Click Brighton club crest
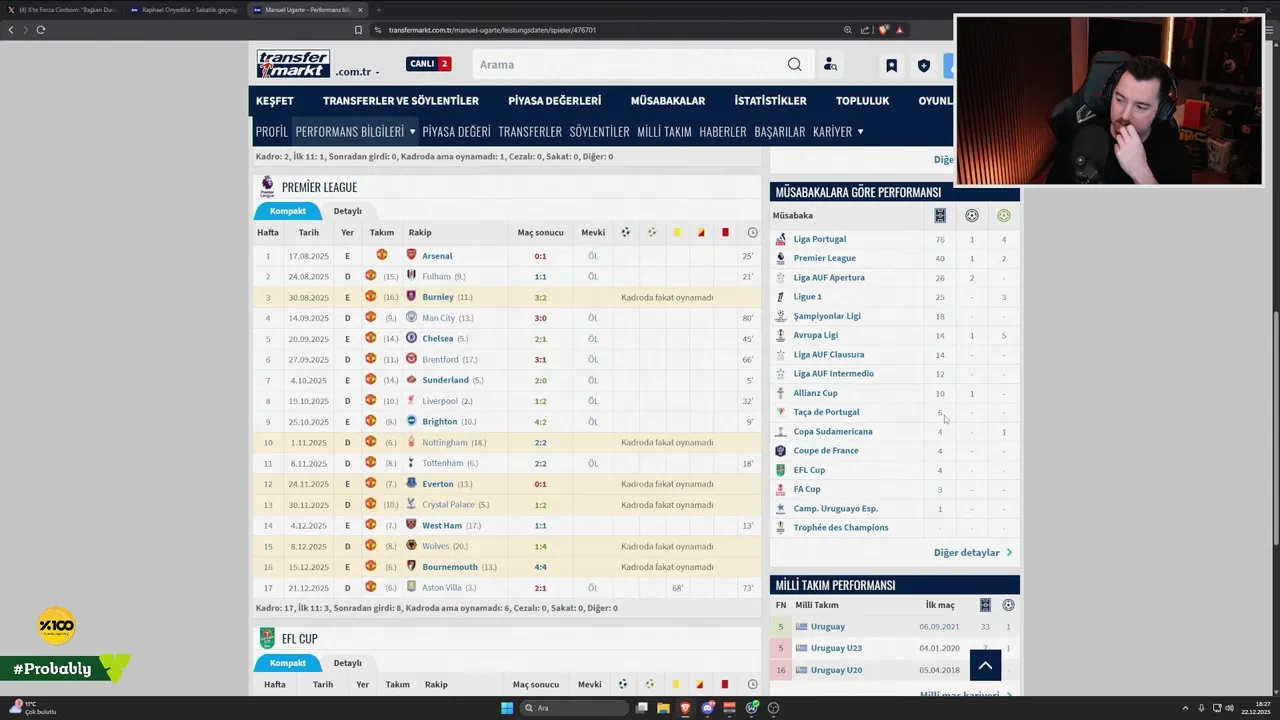 click(411, 421)
